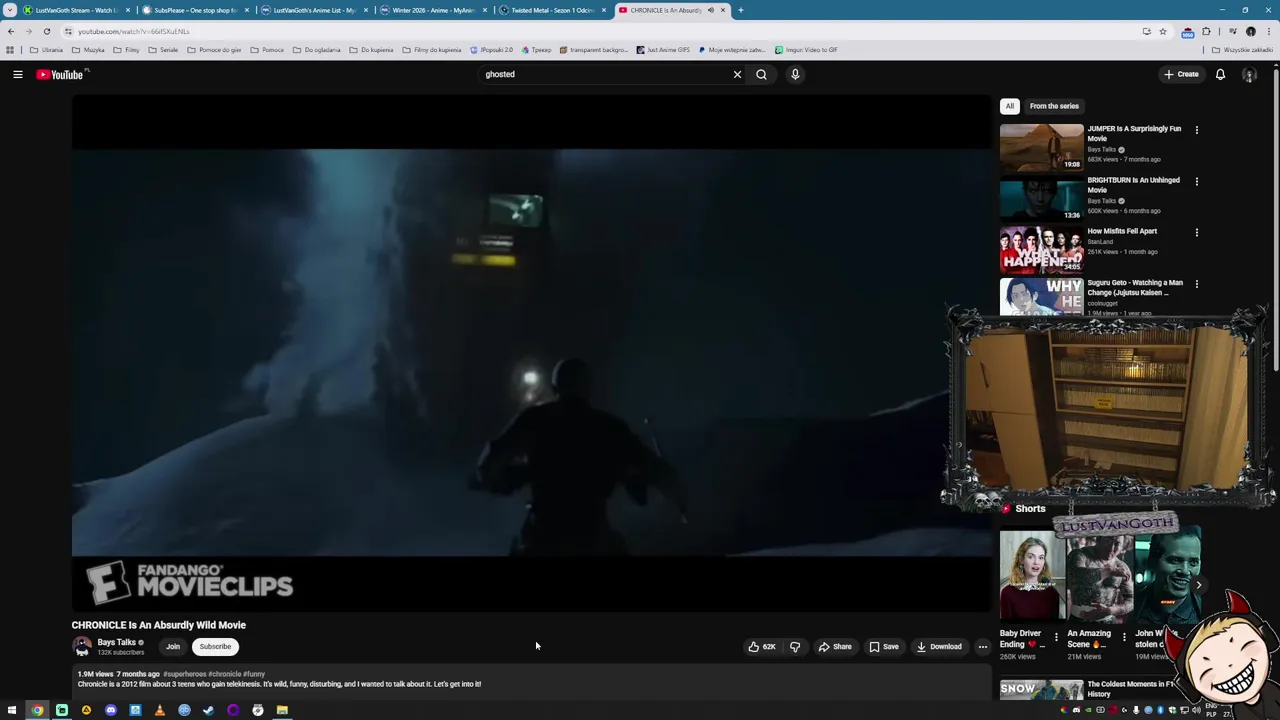Like the video with thumbs up
This screenshot has width=1280, height=720.
762,647
